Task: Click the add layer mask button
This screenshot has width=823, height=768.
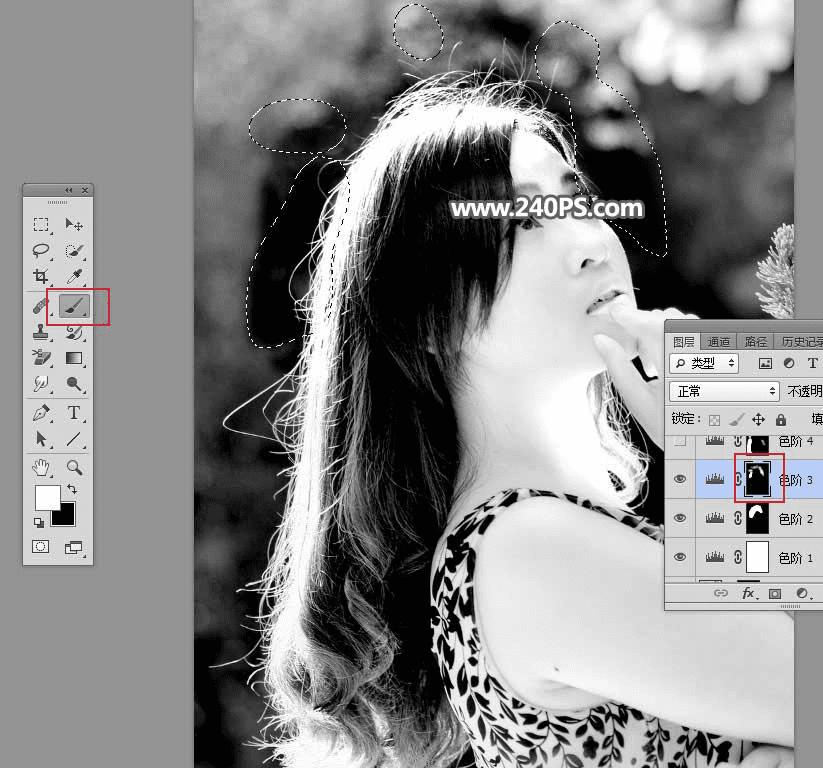Action: tap(775, 594)
